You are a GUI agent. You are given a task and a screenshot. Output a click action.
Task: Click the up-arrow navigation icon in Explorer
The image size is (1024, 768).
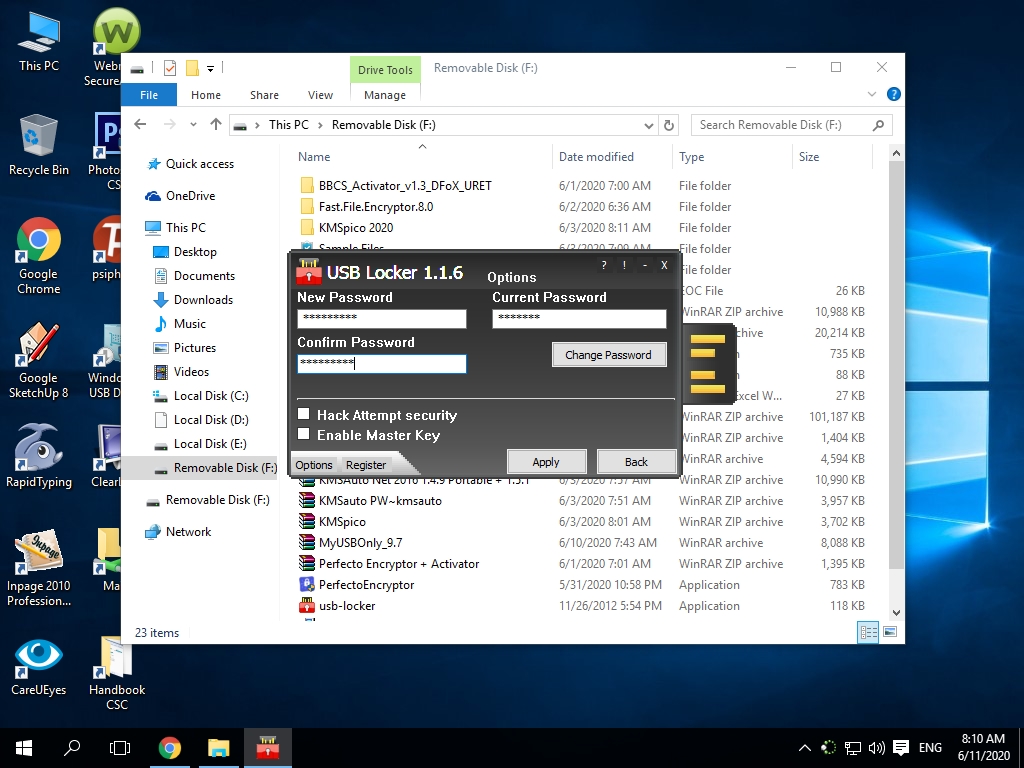pos(216,124)
